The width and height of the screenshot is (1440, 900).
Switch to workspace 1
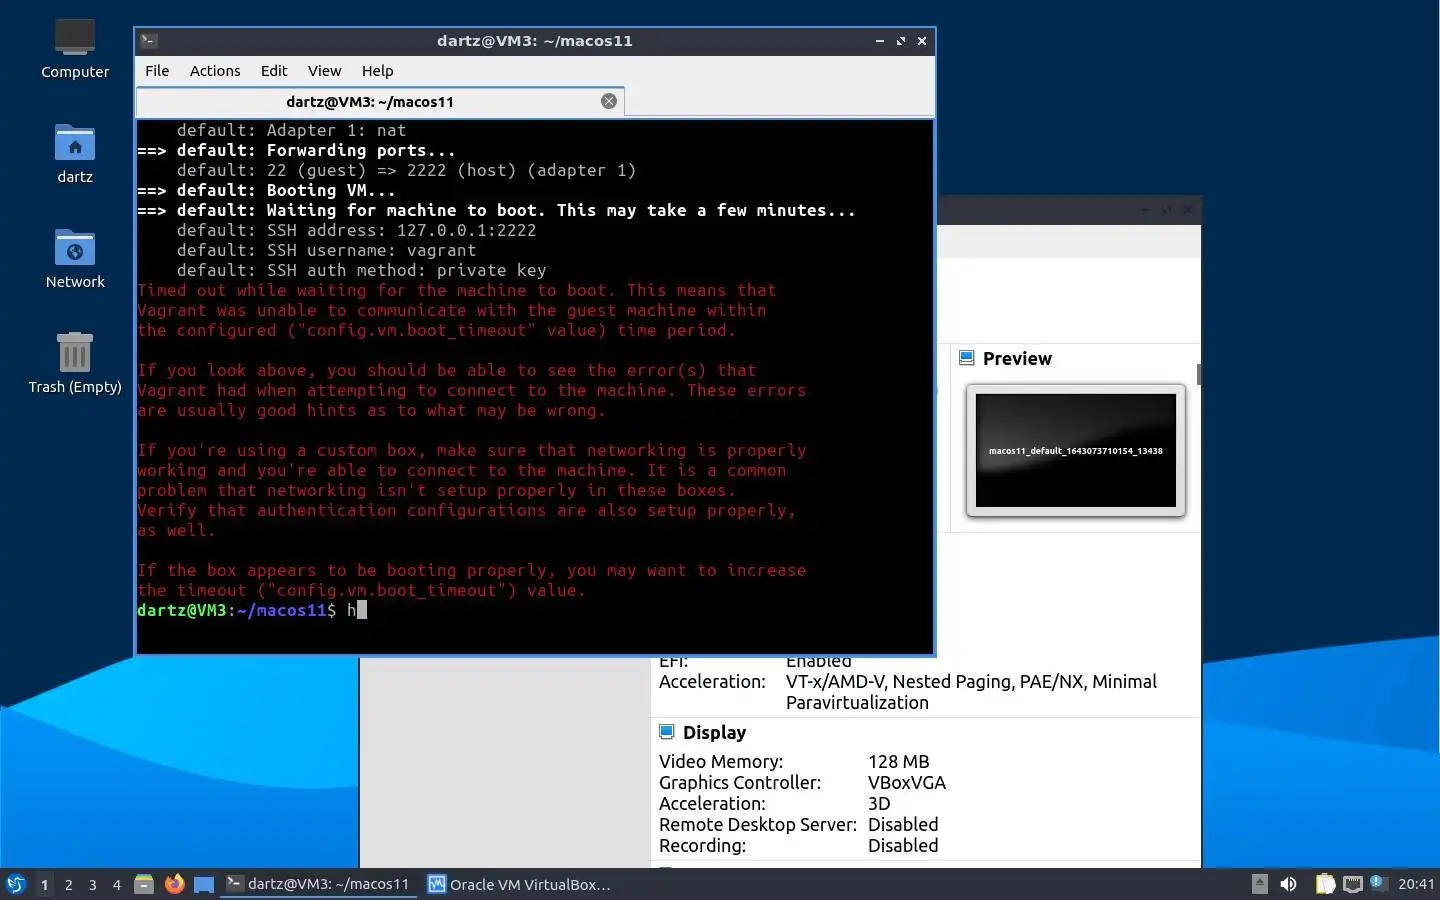point(44,884)
